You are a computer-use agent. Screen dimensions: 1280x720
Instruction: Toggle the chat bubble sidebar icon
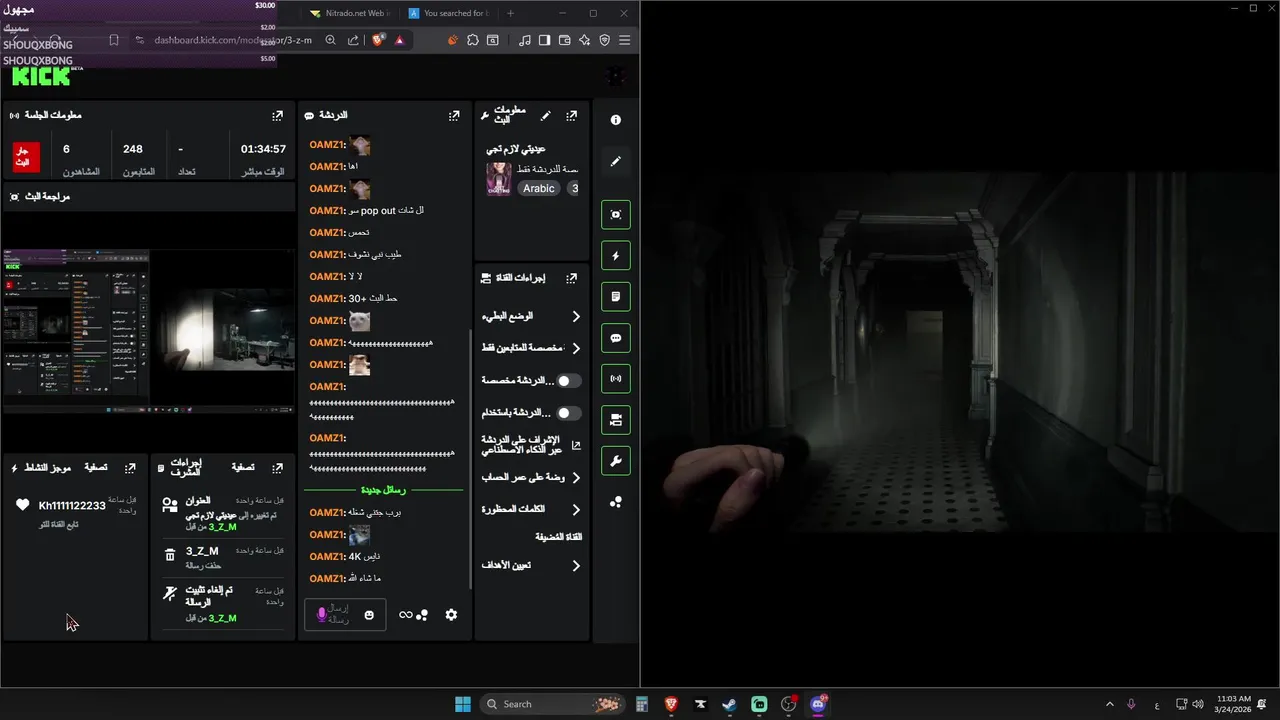(616, 338)
